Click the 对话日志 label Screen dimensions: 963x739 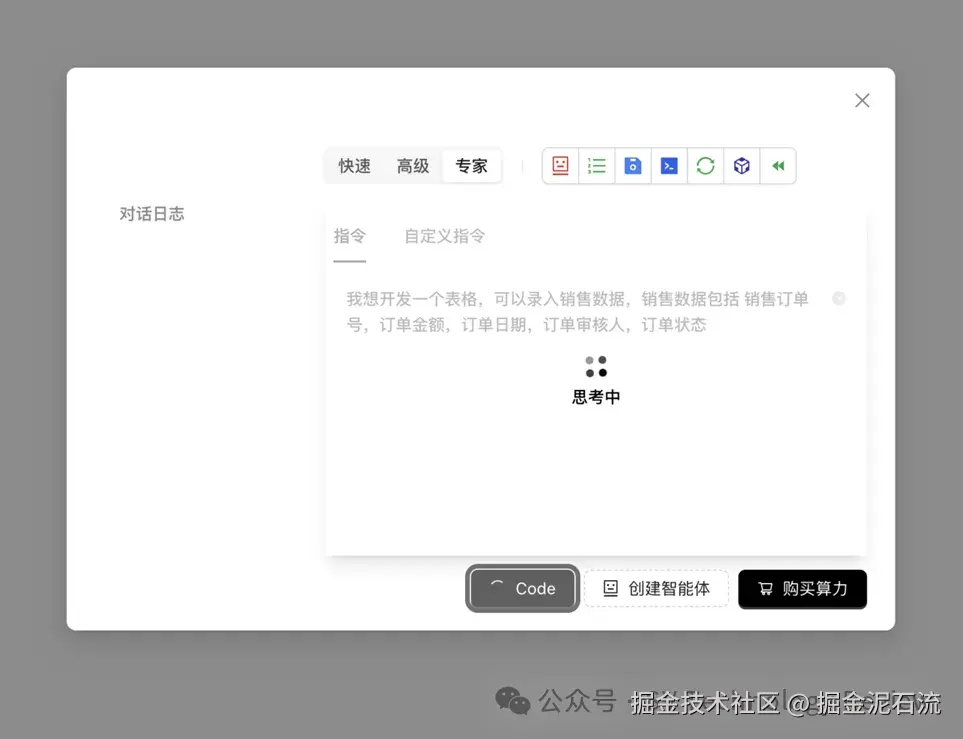pos(152,214)
